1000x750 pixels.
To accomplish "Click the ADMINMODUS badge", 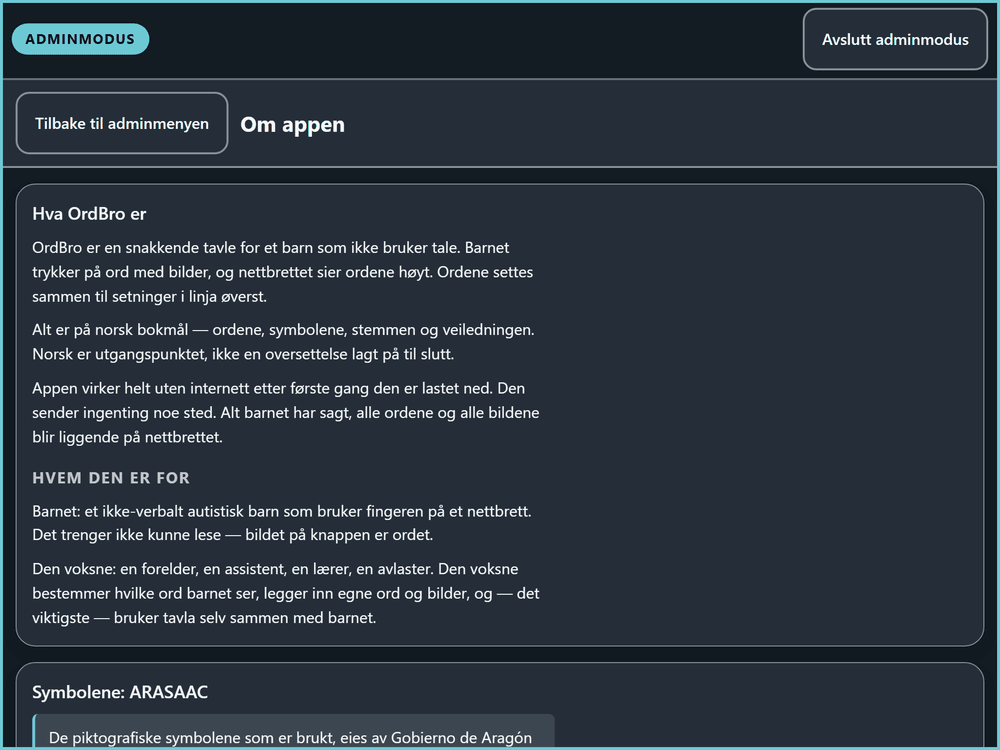I will (80, 39).
